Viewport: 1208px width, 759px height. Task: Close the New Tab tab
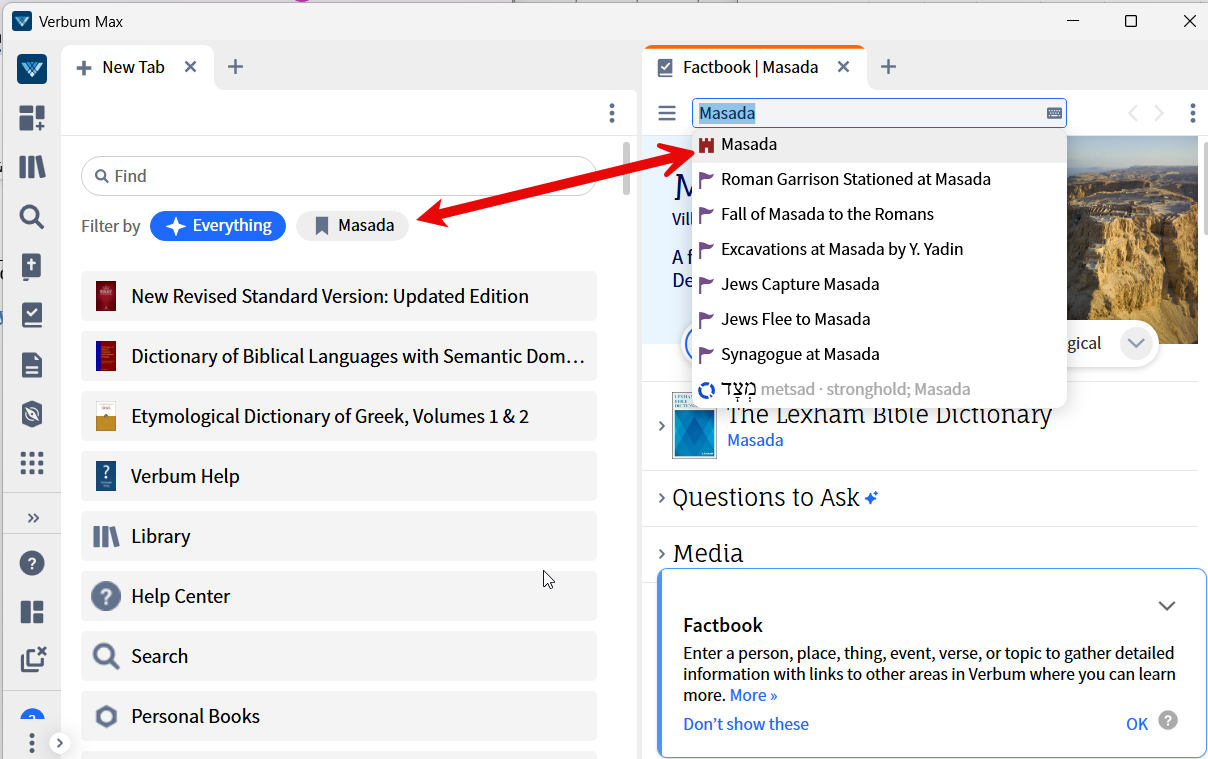pos(190,67)
